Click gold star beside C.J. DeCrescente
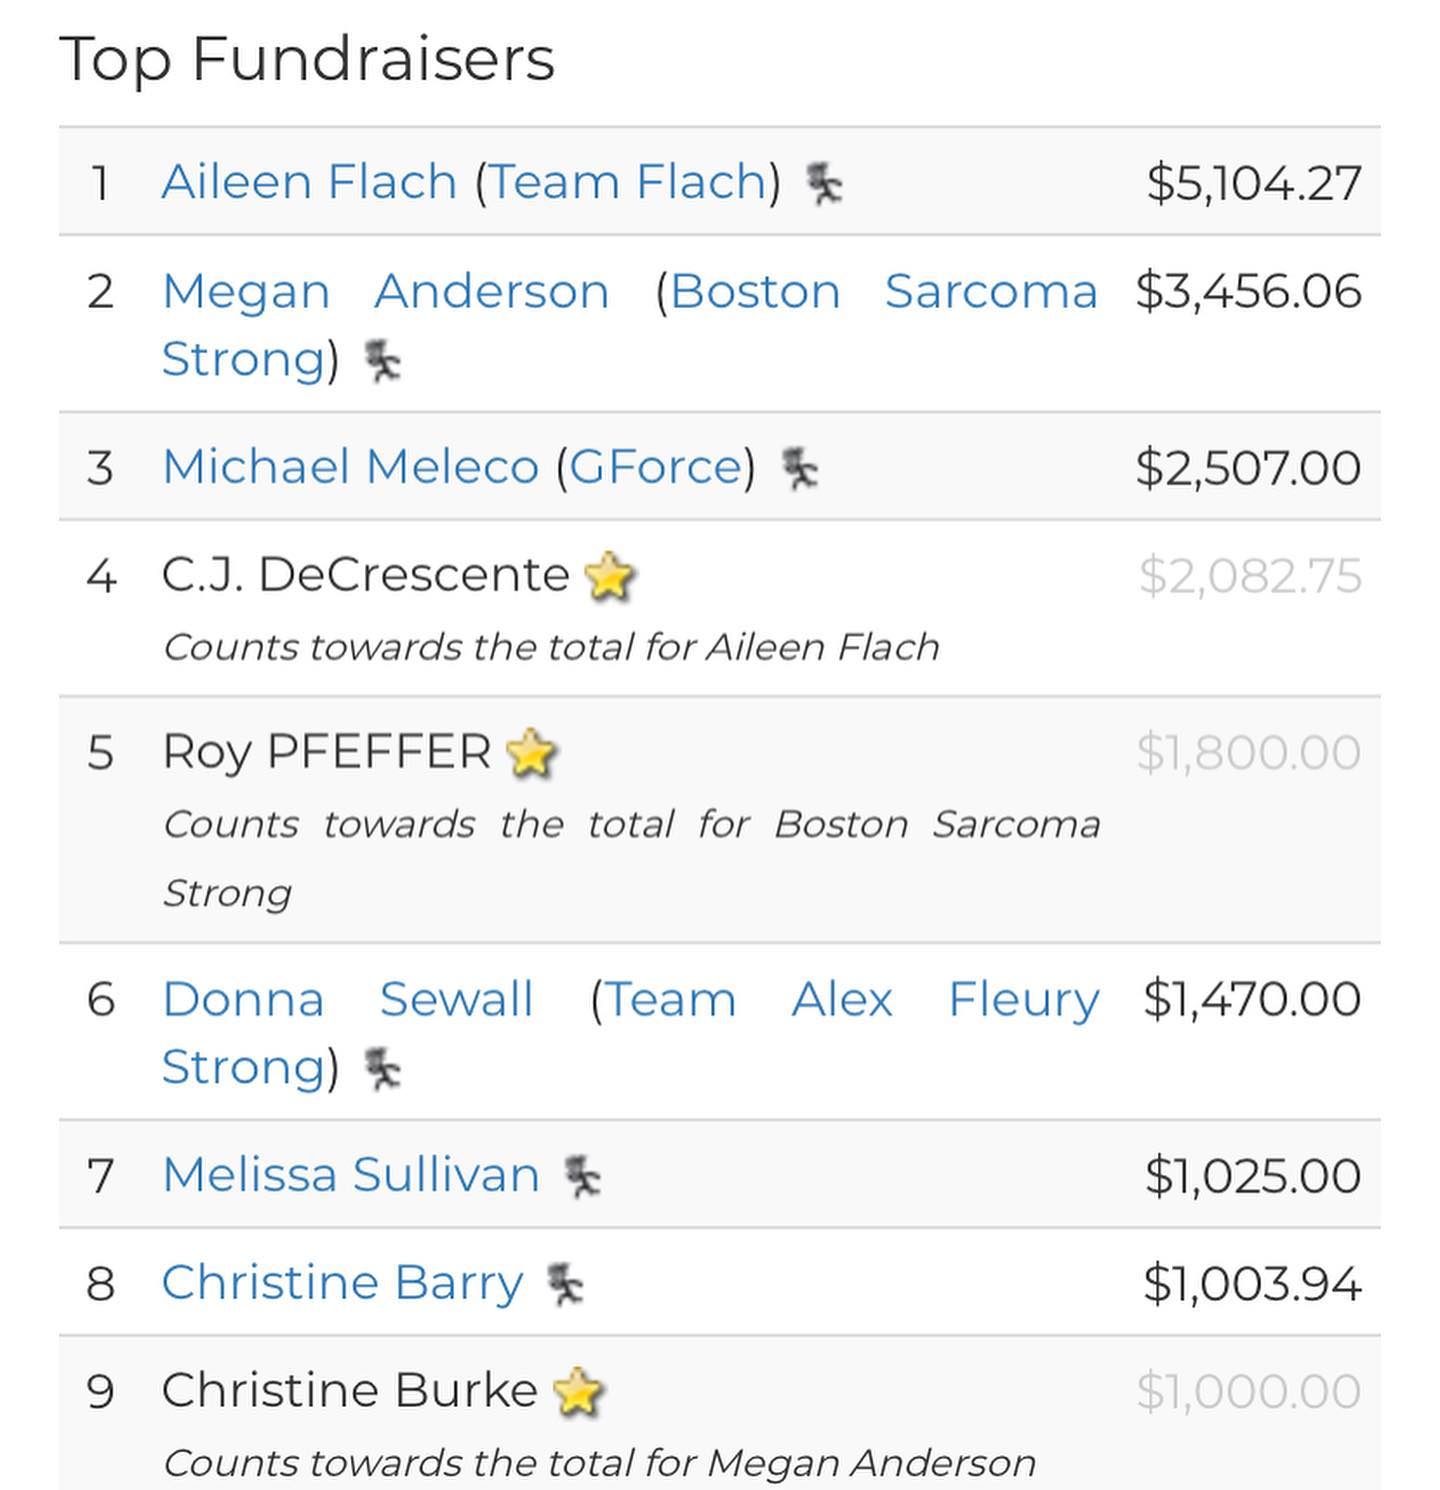 pyautogui.click(x=609, y=577)
